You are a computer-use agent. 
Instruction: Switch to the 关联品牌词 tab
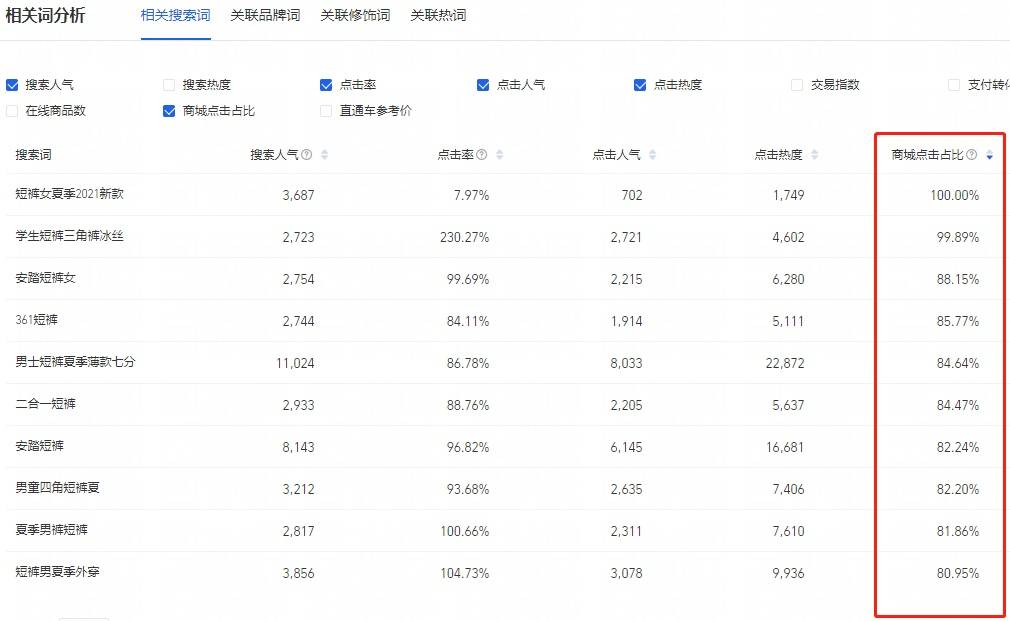tap(265, 15)
